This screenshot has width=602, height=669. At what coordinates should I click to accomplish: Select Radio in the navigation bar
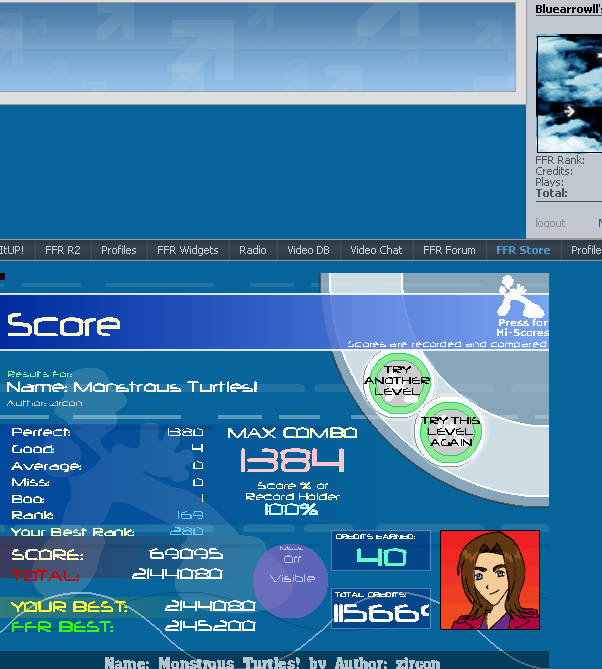pos(253,250)
